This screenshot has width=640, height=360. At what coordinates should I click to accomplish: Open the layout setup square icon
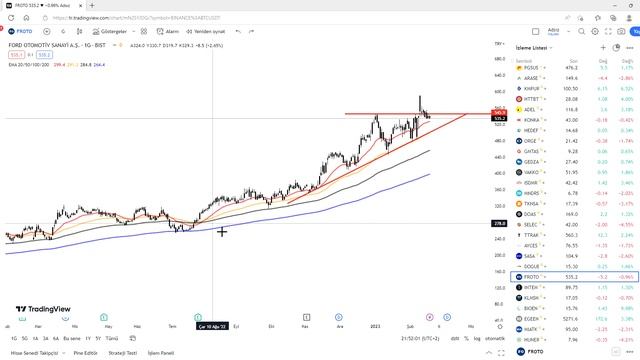pyautogui.click(x=536, y=31)
